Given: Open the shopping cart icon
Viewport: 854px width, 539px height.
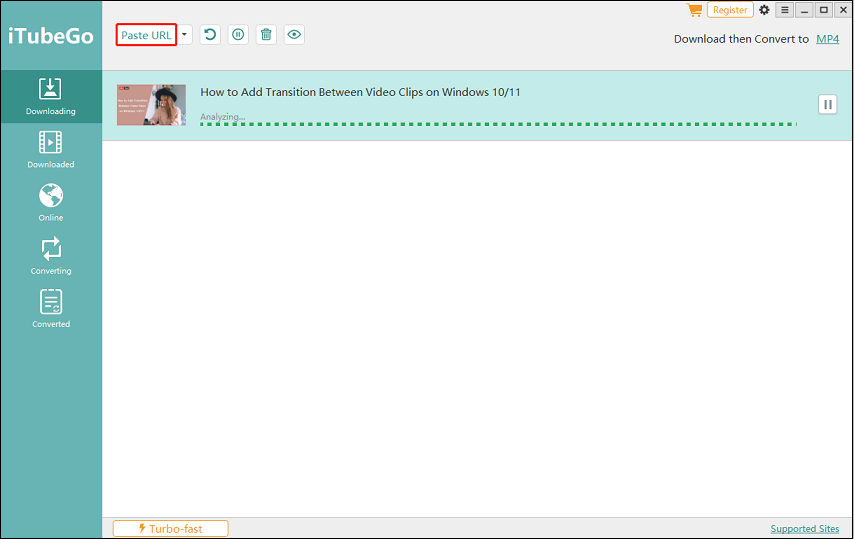Looking at the screenshot, I should coord(694,10).
